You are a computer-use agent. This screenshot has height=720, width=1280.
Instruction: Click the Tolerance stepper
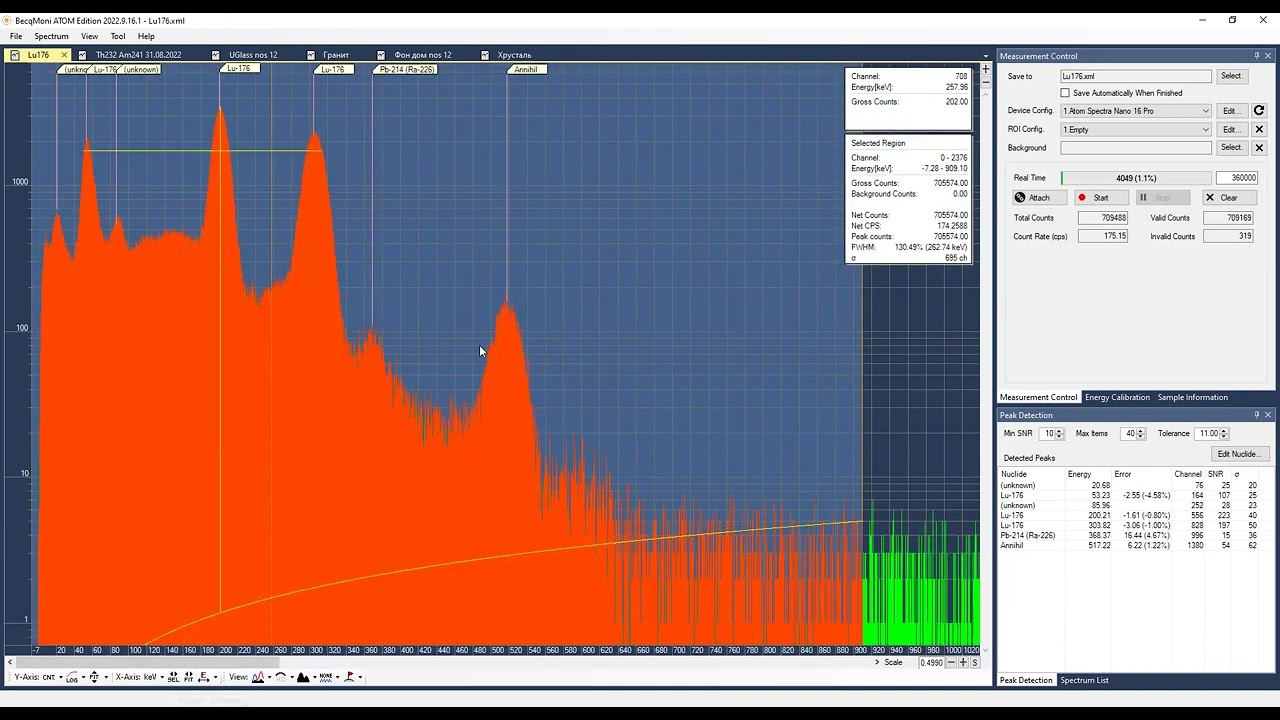tap(1225, 434)
